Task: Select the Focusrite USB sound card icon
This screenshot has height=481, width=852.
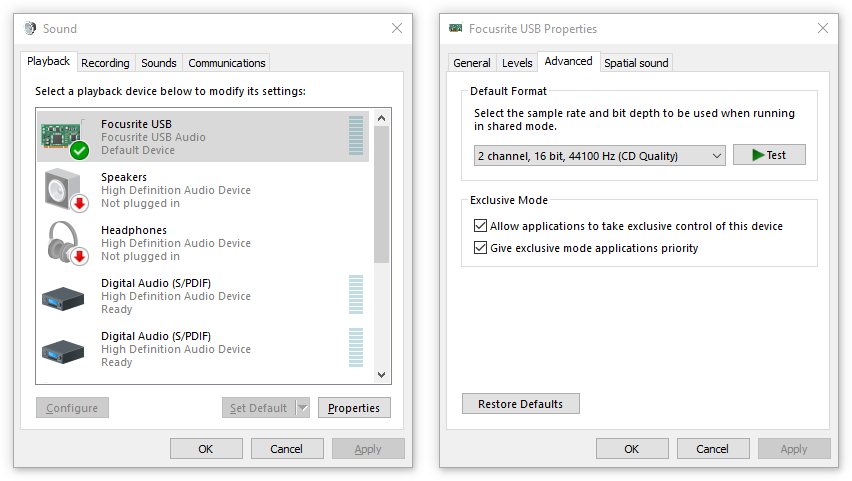Action: click(64, 138)
